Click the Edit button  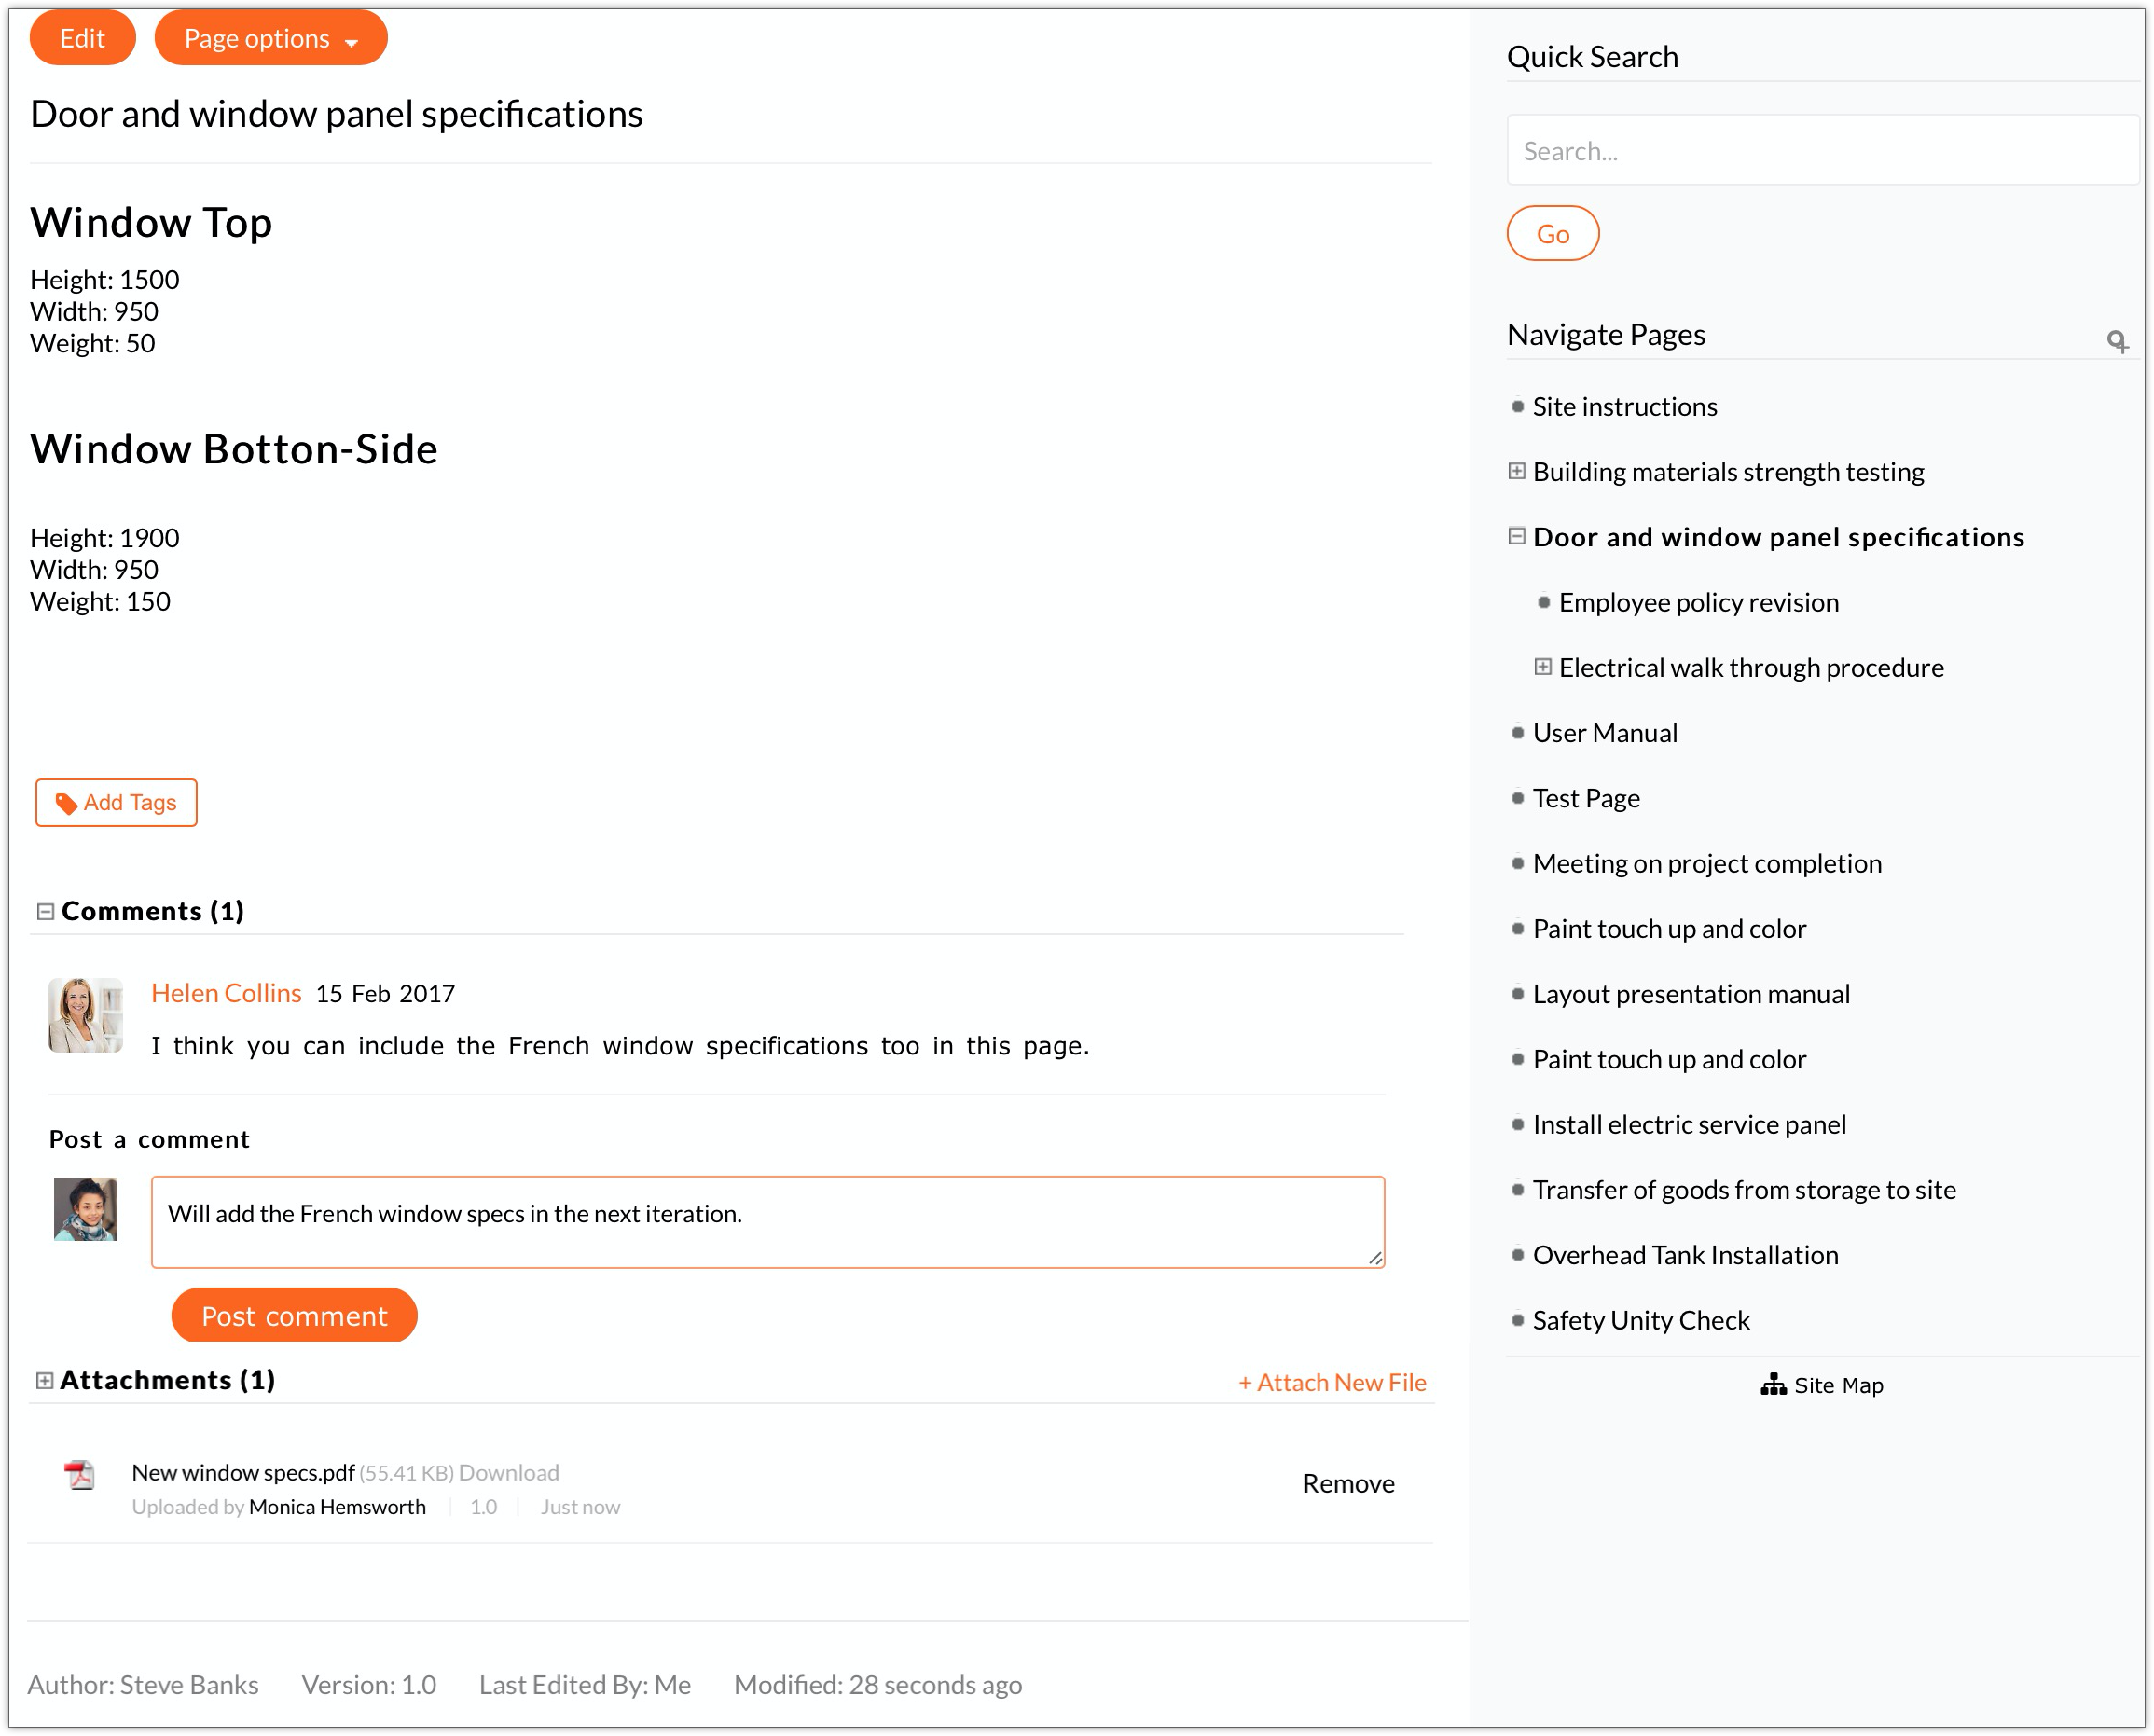pos(82,39)
